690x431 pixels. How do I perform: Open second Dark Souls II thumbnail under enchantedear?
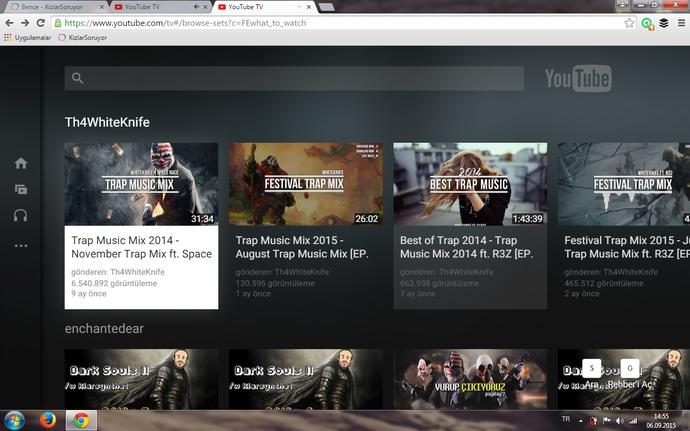coord(305,379)
